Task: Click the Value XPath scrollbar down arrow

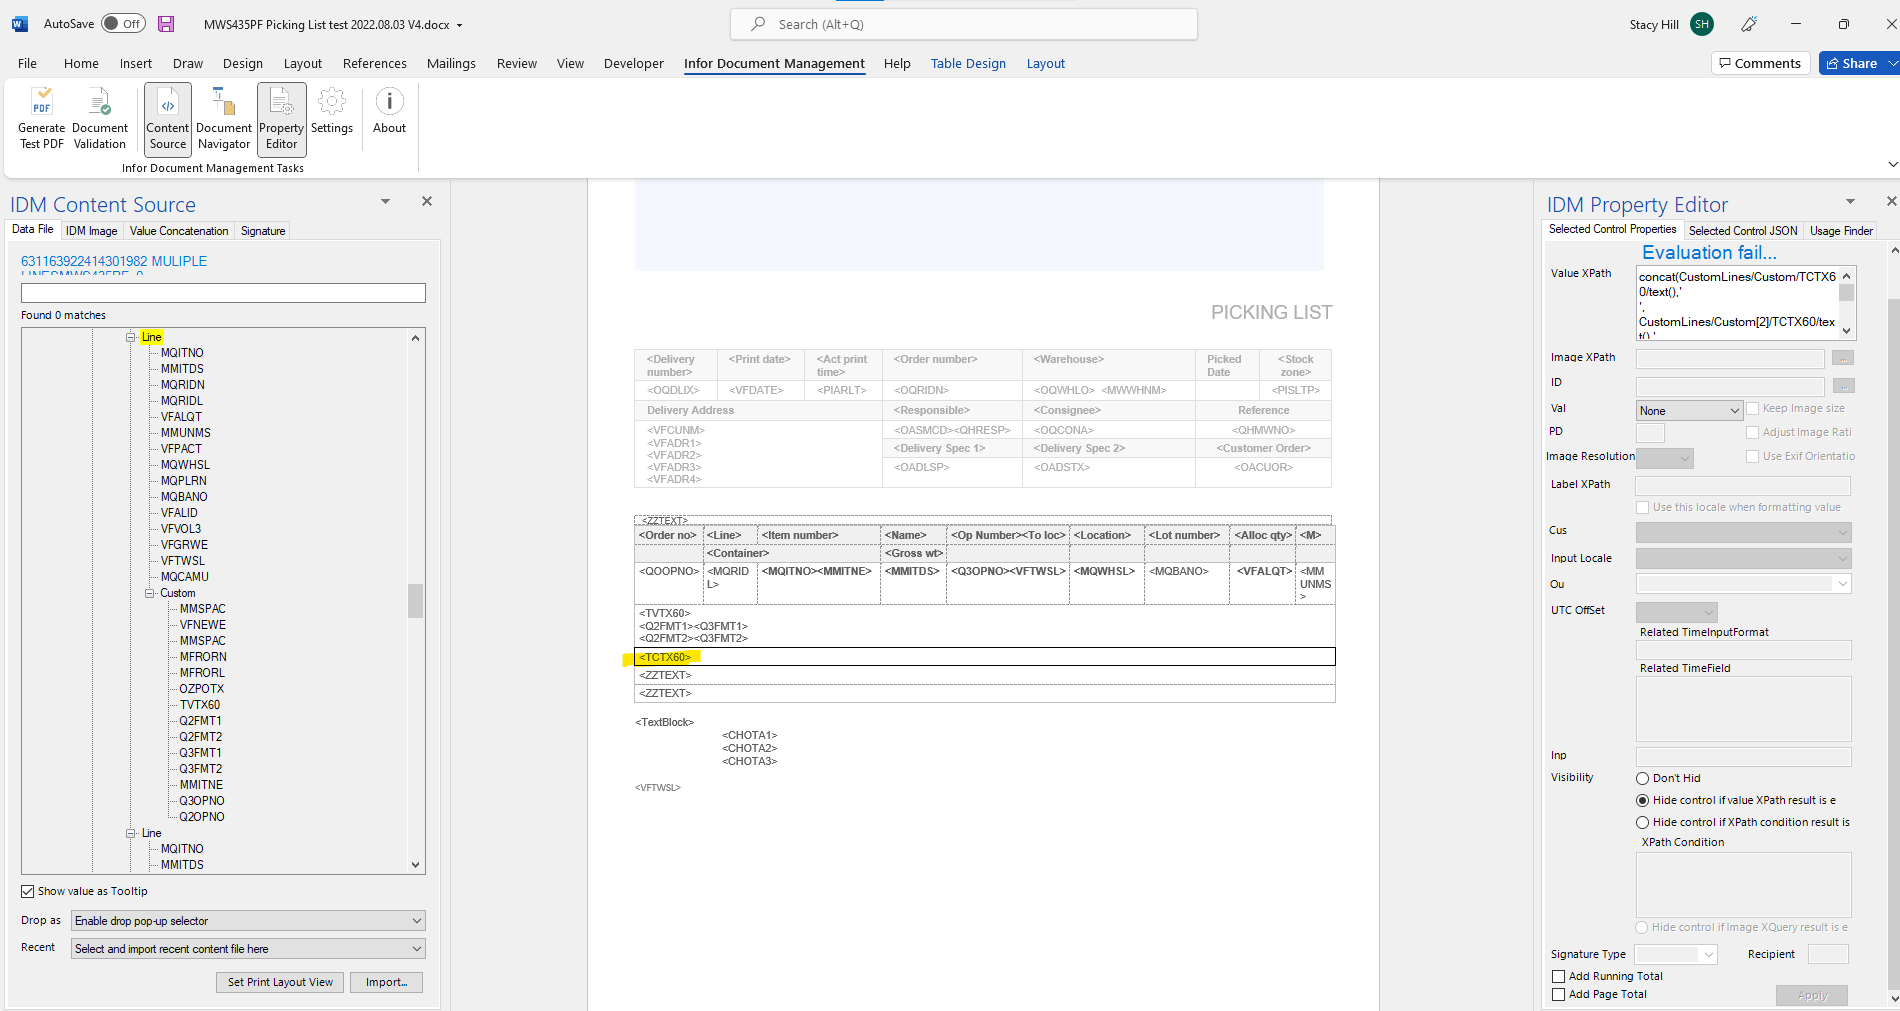Action: point(1847,331)
